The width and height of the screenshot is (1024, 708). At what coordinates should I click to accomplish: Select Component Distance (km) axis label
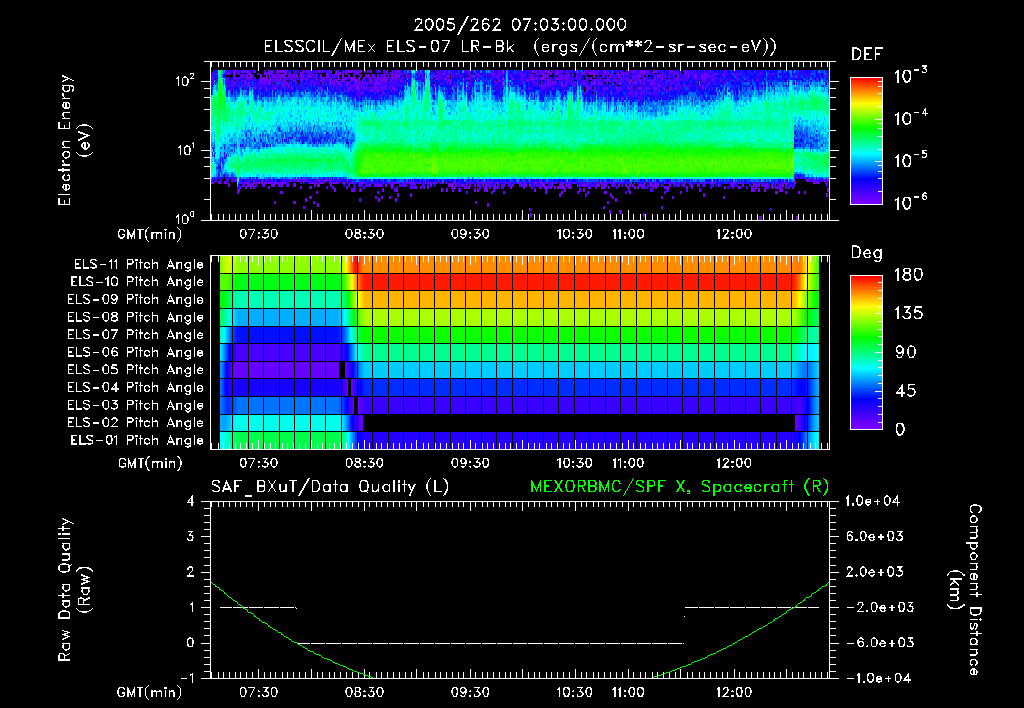coord(965,590)
